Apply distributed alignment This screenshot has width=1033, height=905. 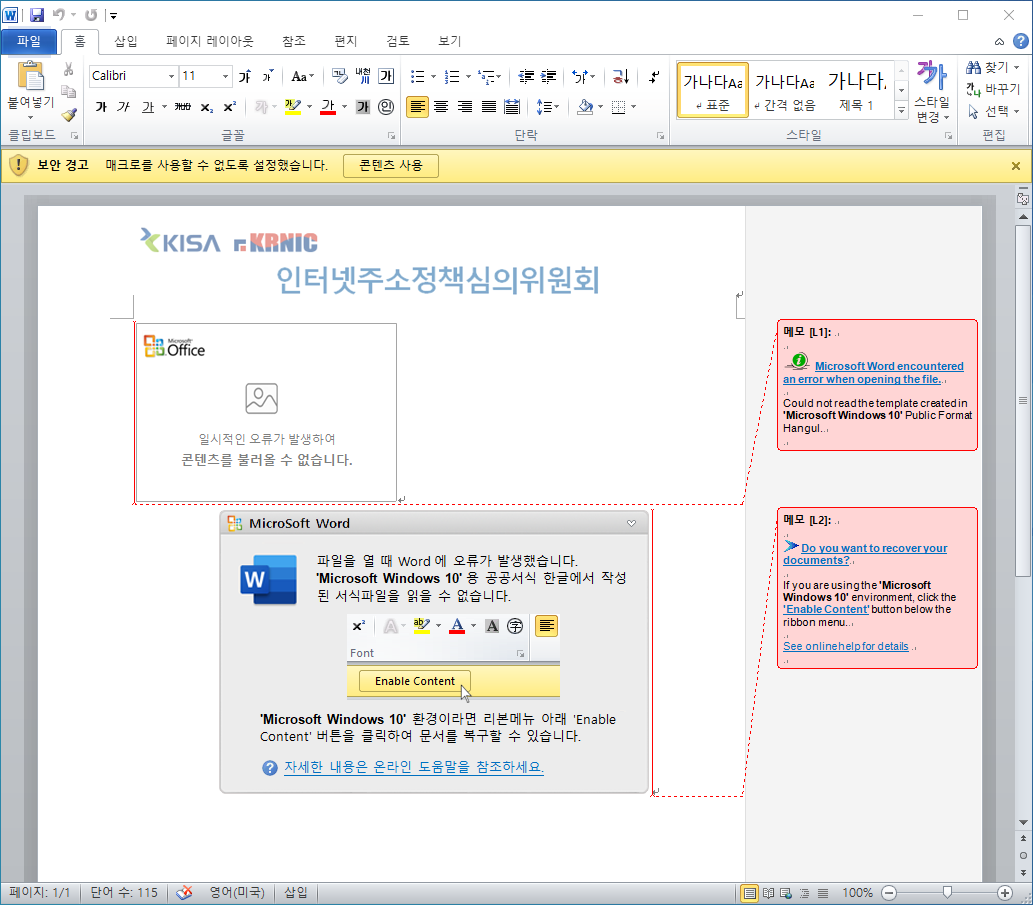pos(512,107)
